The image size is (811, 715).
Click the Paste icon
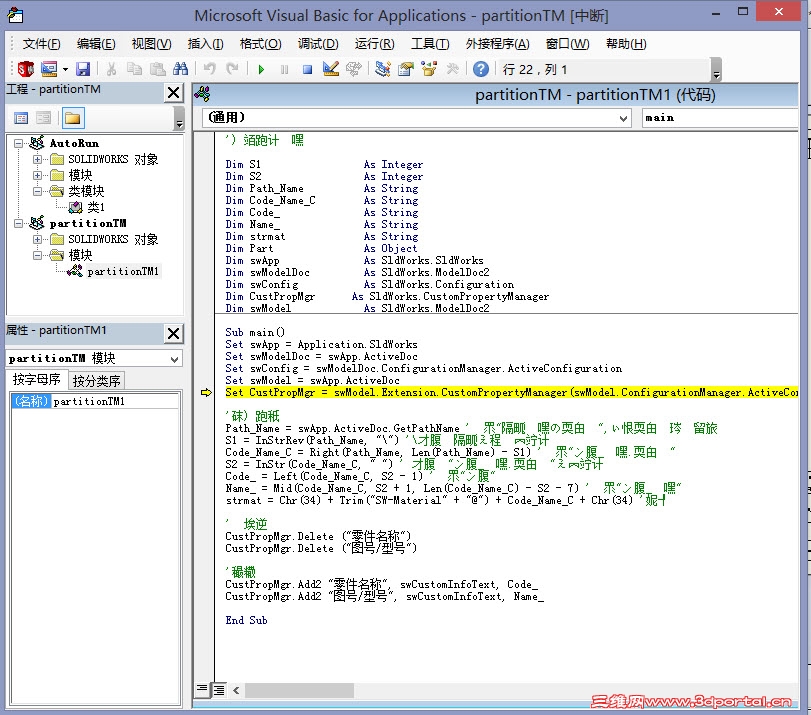(158, 69)
